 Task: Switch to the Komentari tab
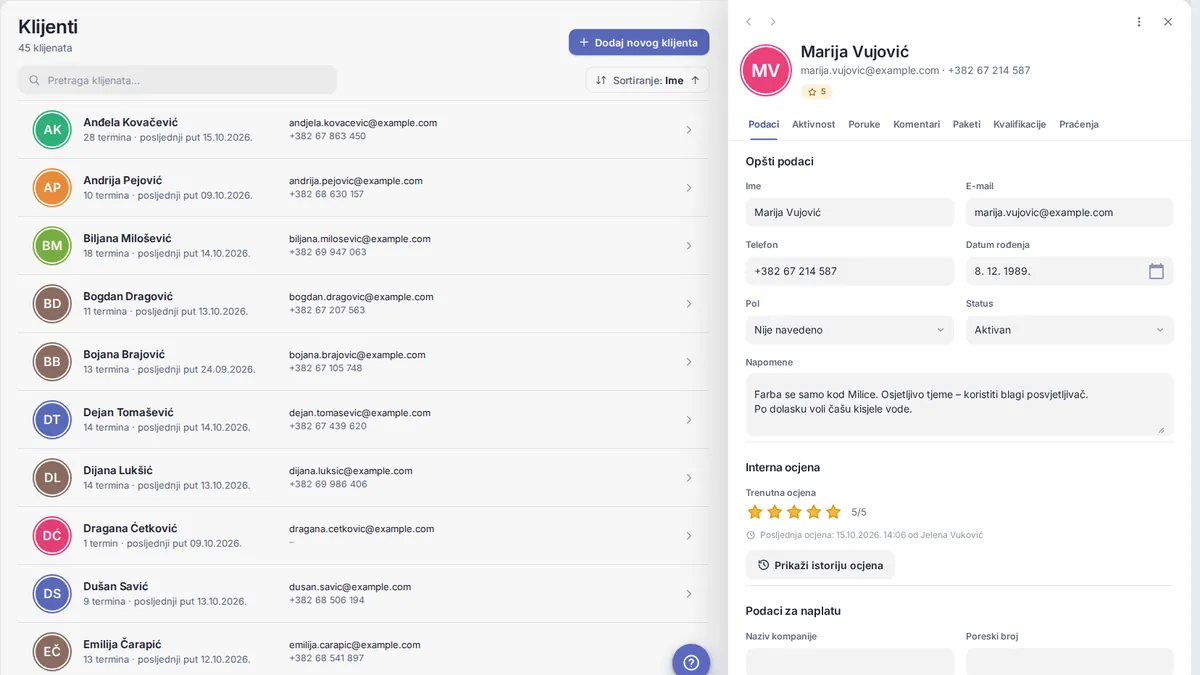point(917,124)
